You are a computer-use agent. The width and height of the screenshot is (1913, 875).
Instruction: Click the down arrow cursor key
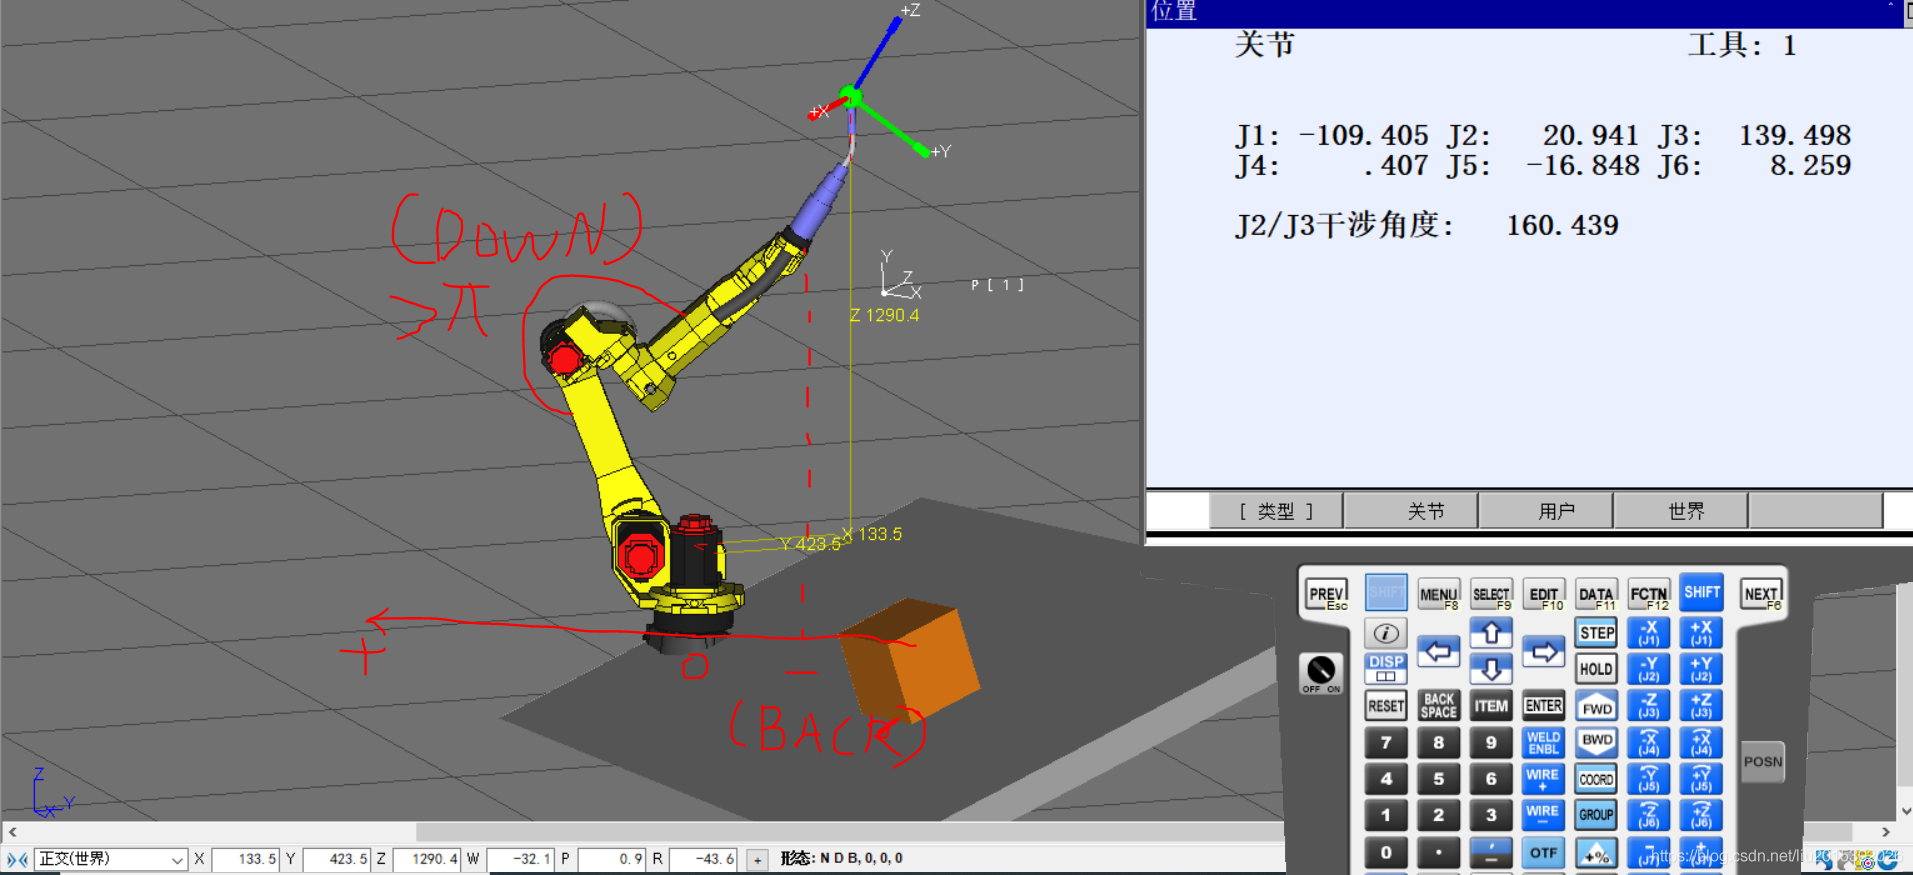1491,668
